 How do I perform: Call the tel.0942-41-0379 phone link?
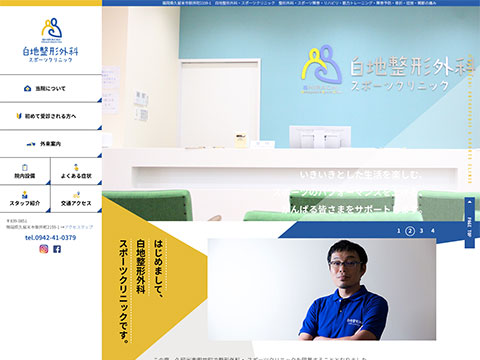(51, 238)
